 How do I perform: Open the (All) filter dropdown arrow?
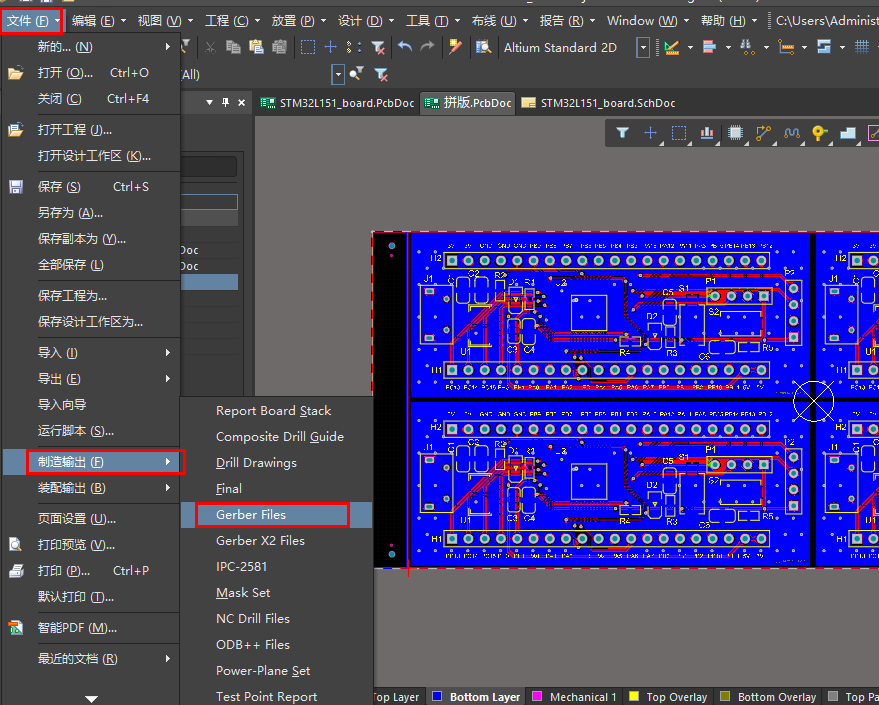[x=338, y=74]
